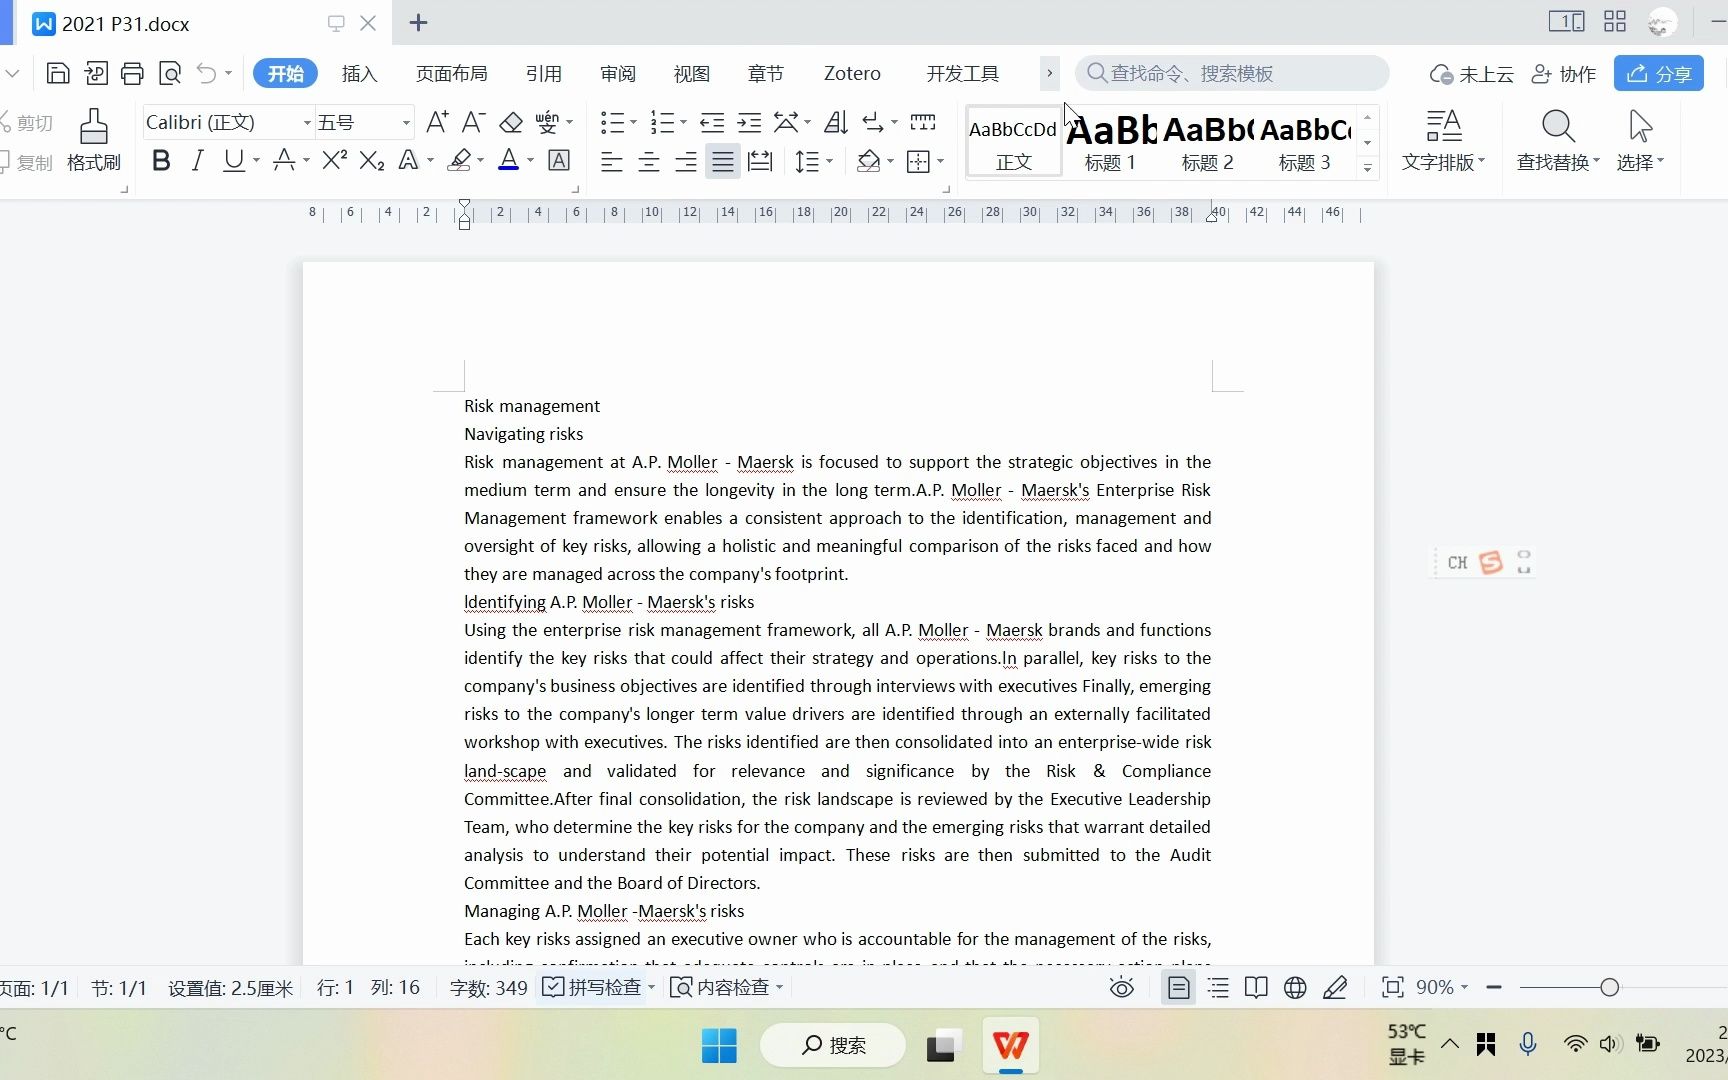Increase font size with the A+ icon
Screen dimensions: 1728x1080
[437, 122]
